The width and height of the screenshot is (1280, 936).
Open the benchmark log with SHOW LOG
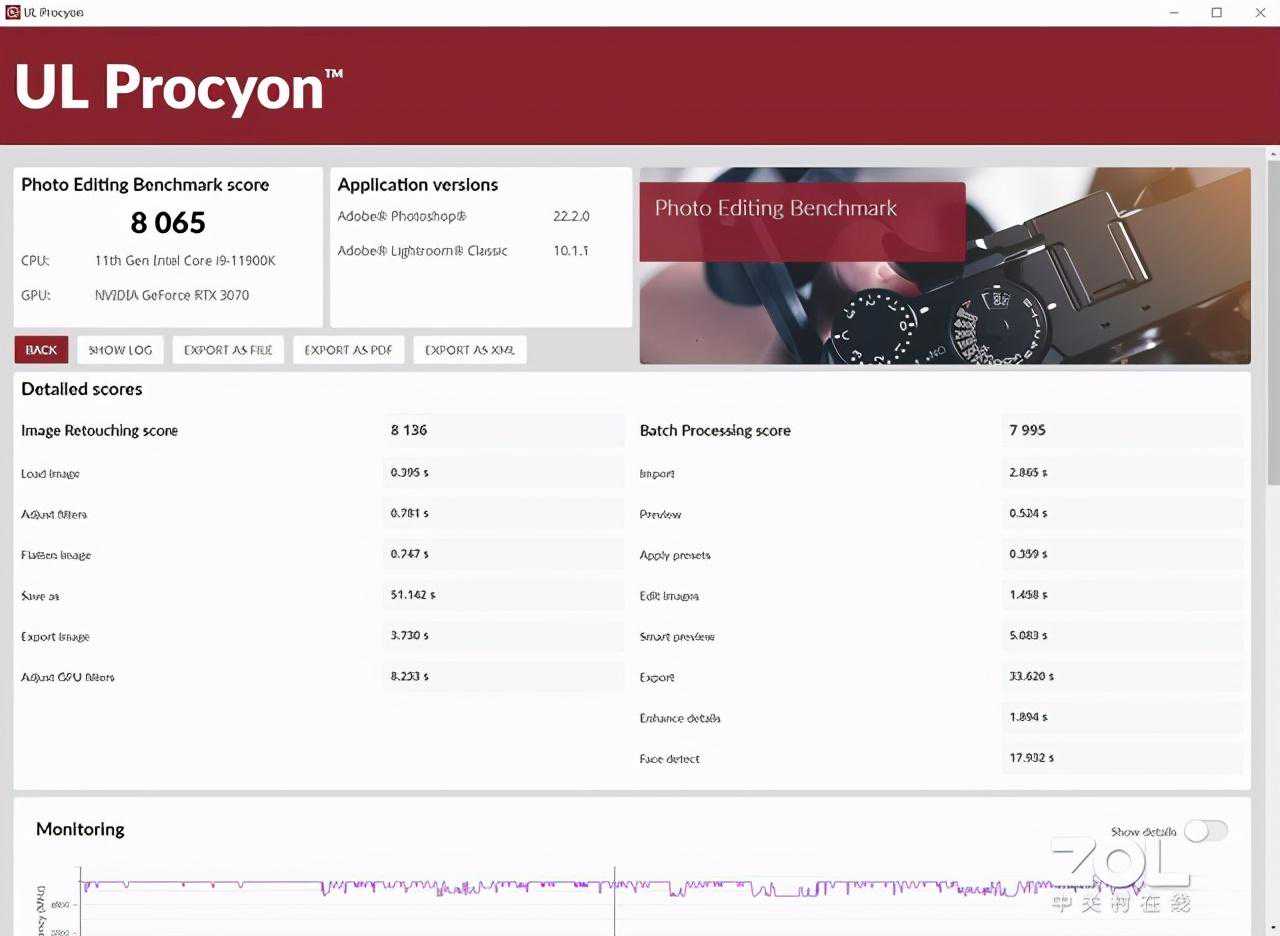[120, 350]
